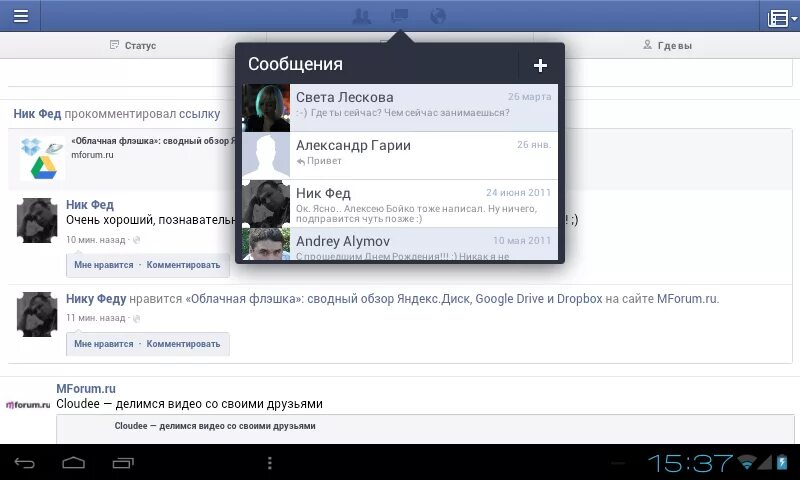The image size is (800, 480).
Task: Tap the mforum.ru logo image
Action: [28, 405]
